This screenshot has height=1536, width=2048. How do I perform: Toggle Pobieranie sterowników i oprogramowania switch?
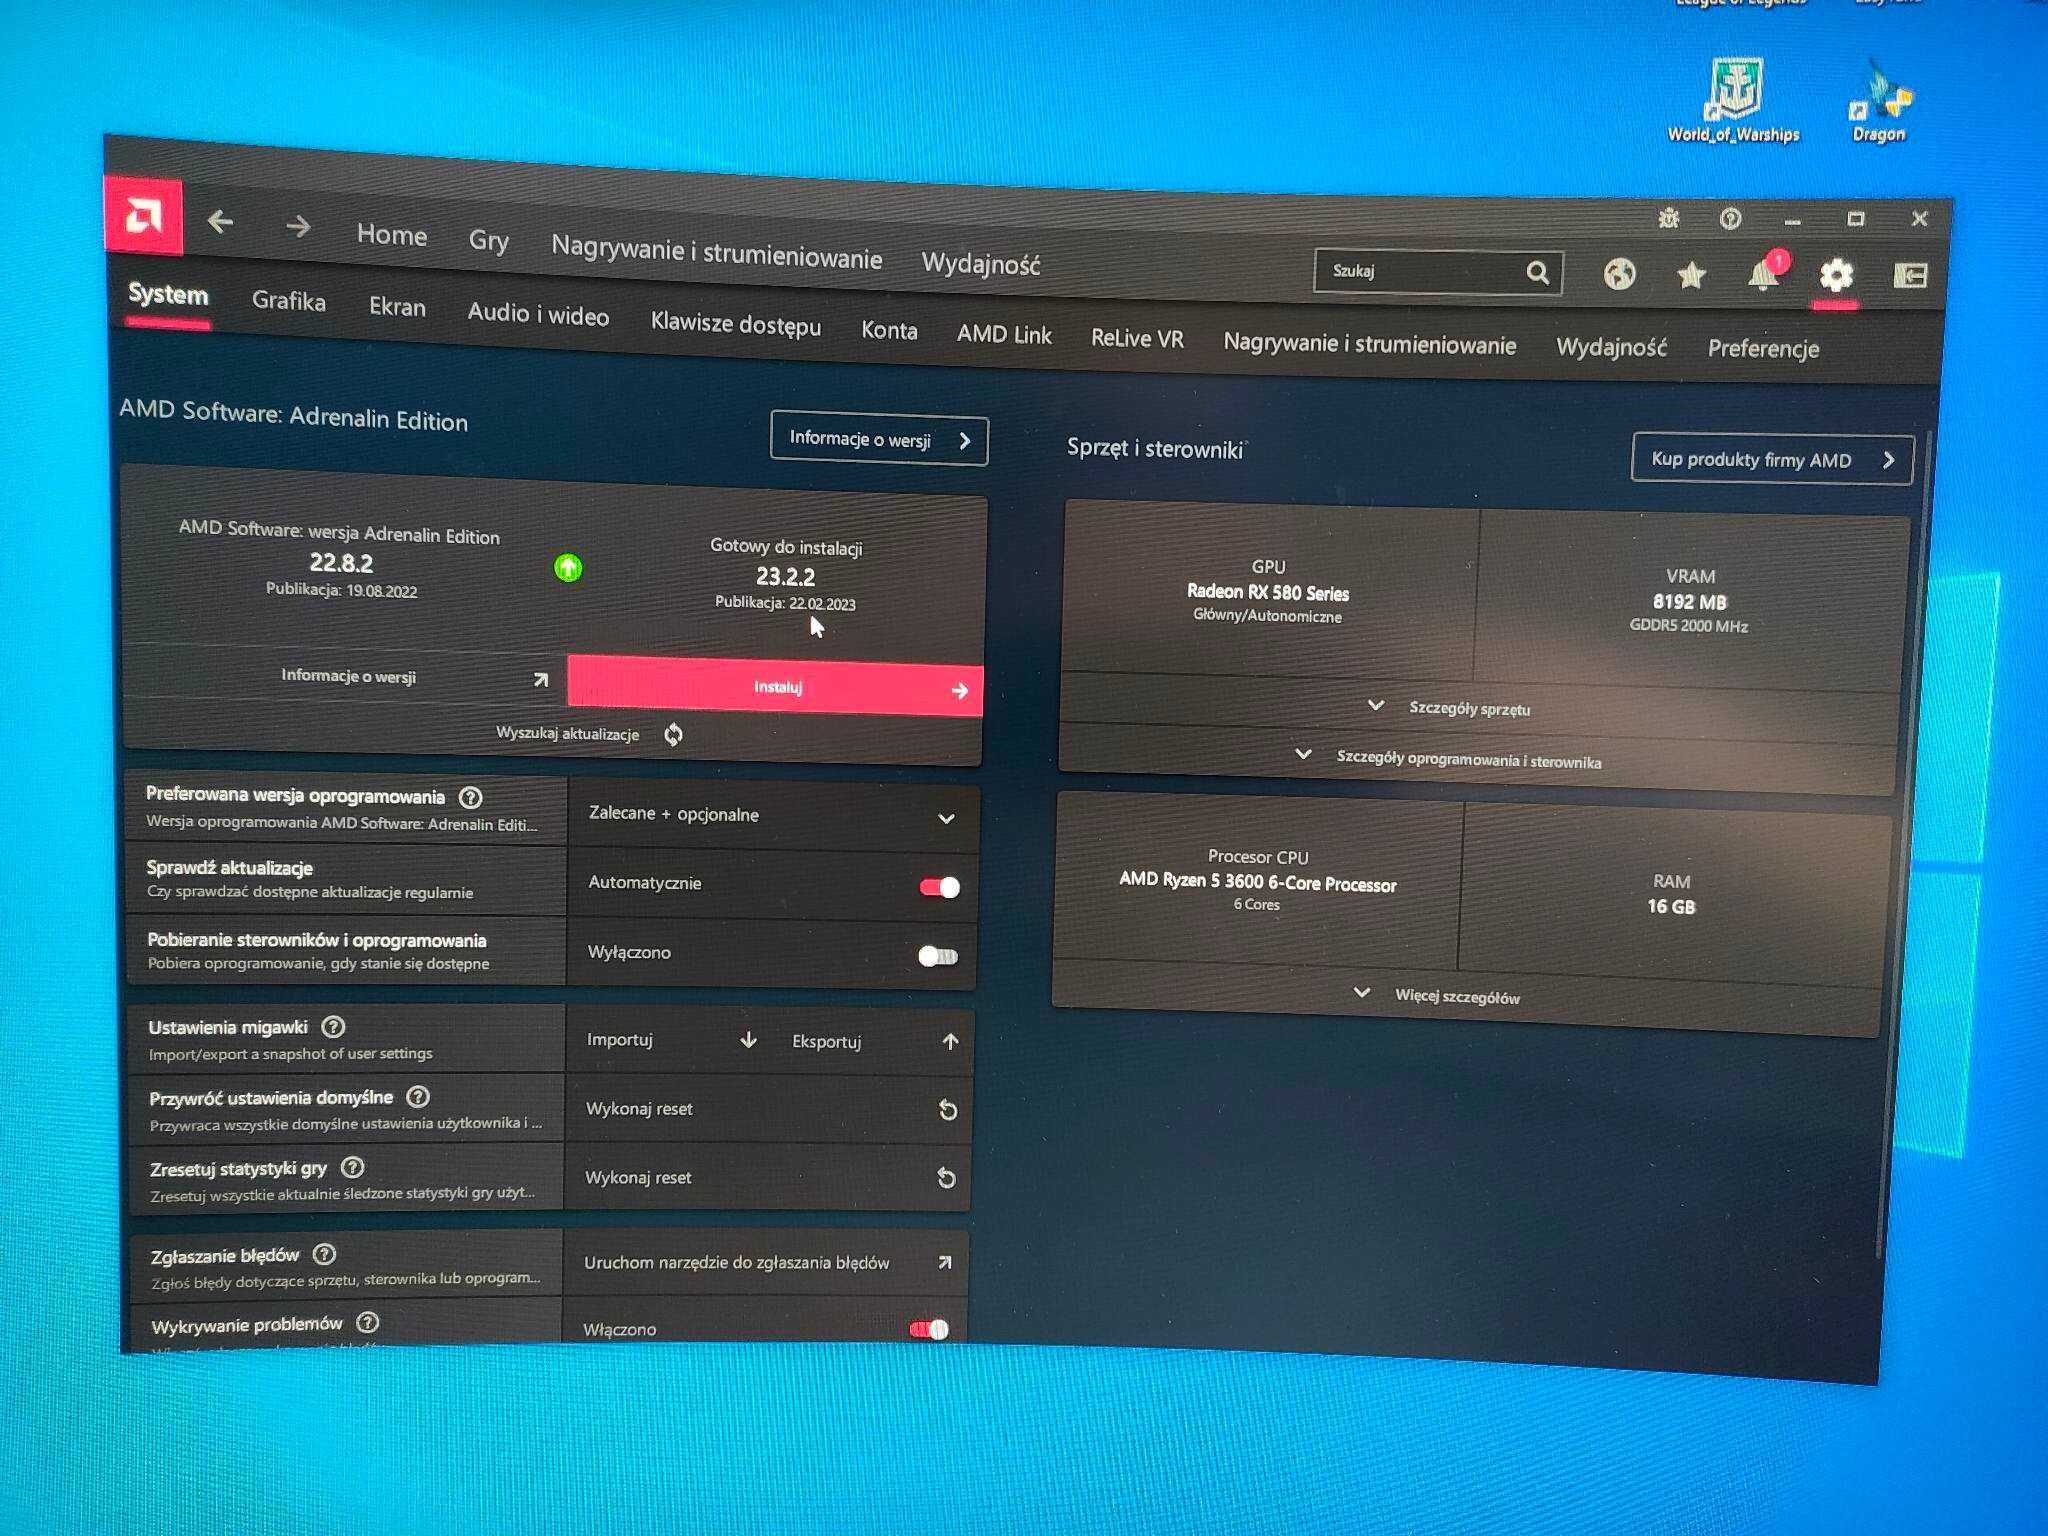point(938,957)
